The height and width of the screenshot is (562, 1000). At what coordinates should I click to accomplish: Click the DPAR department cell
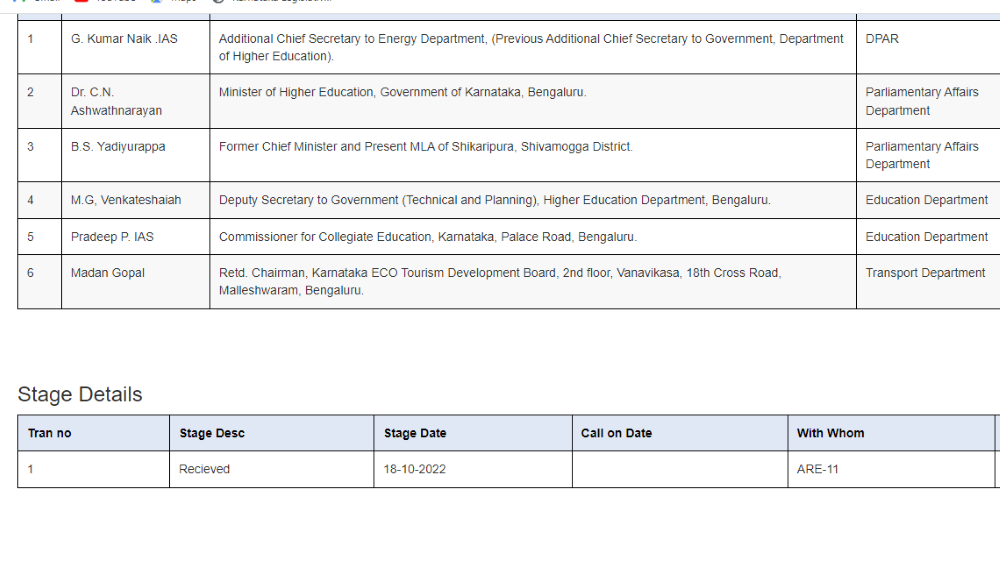coord(882,39)
